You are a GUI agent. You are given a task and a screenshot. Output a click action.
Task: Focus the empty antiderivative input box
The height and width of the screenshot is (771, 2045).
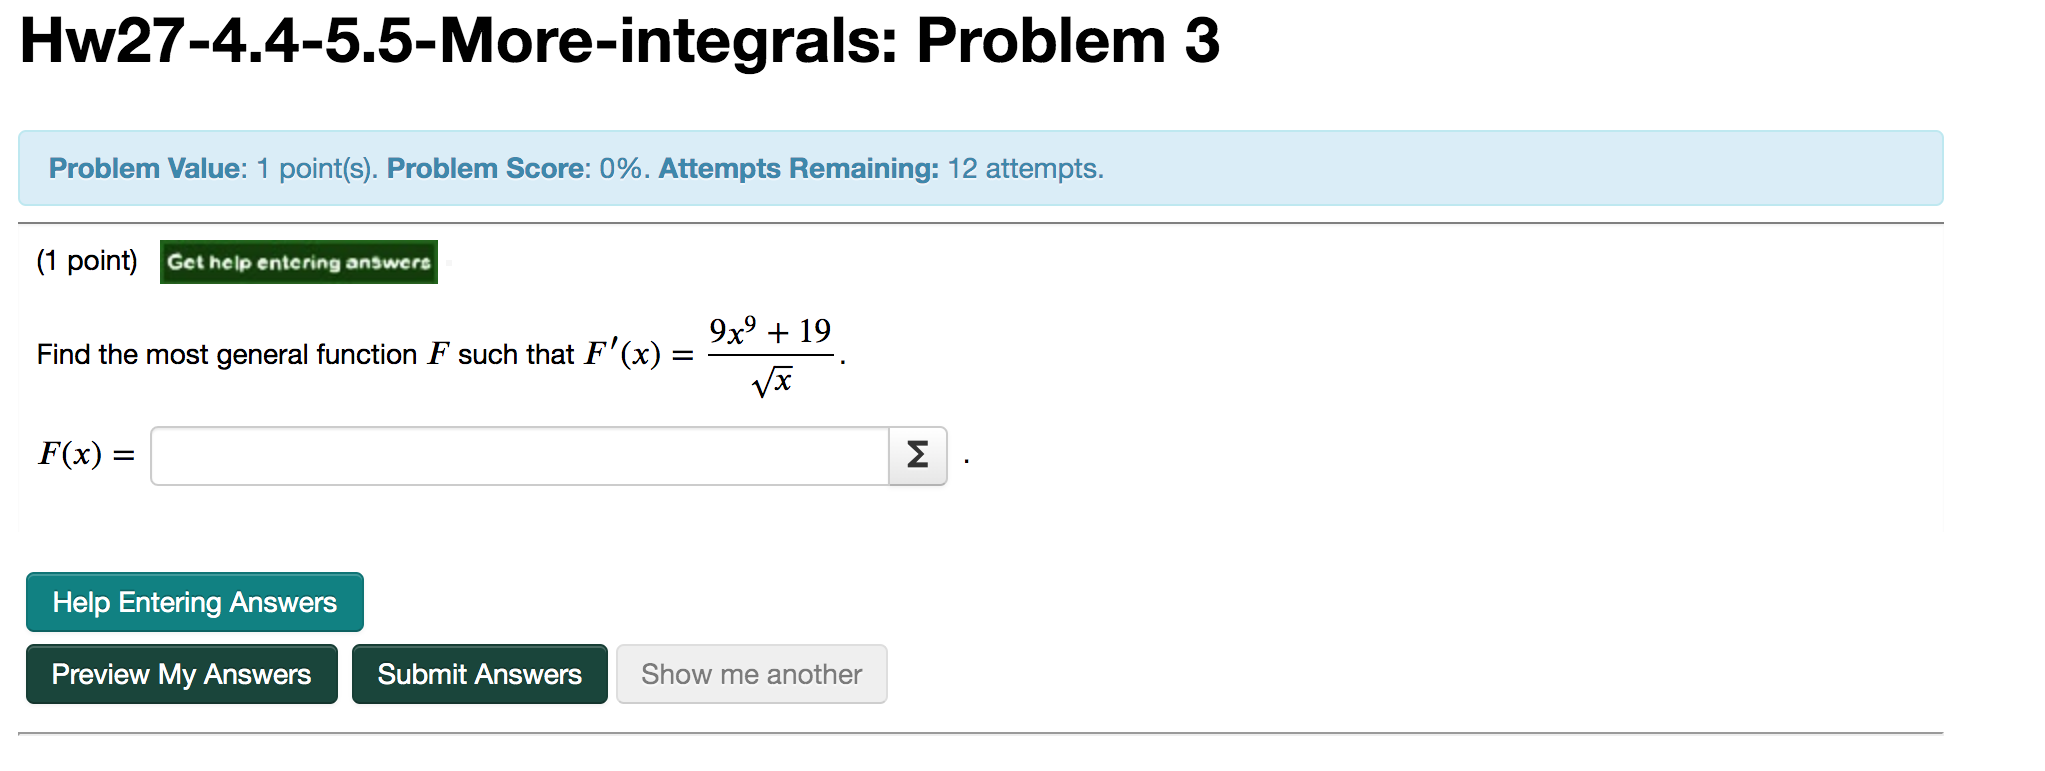(520, 455)
